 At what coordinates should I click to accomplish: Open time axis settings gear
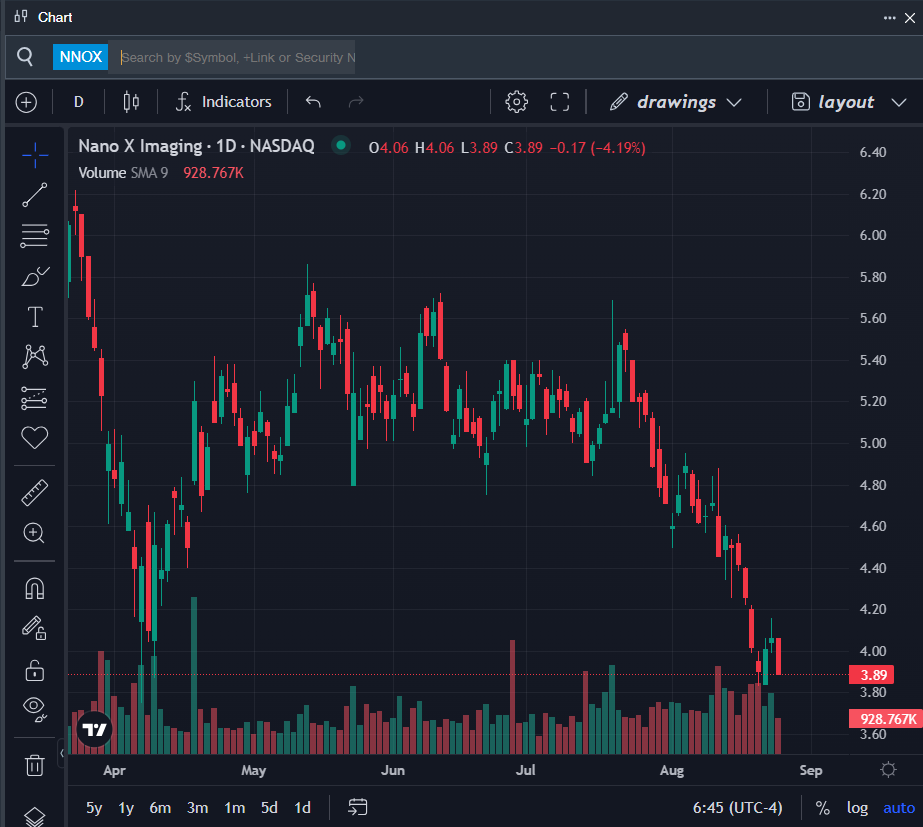tap(888, 769)
